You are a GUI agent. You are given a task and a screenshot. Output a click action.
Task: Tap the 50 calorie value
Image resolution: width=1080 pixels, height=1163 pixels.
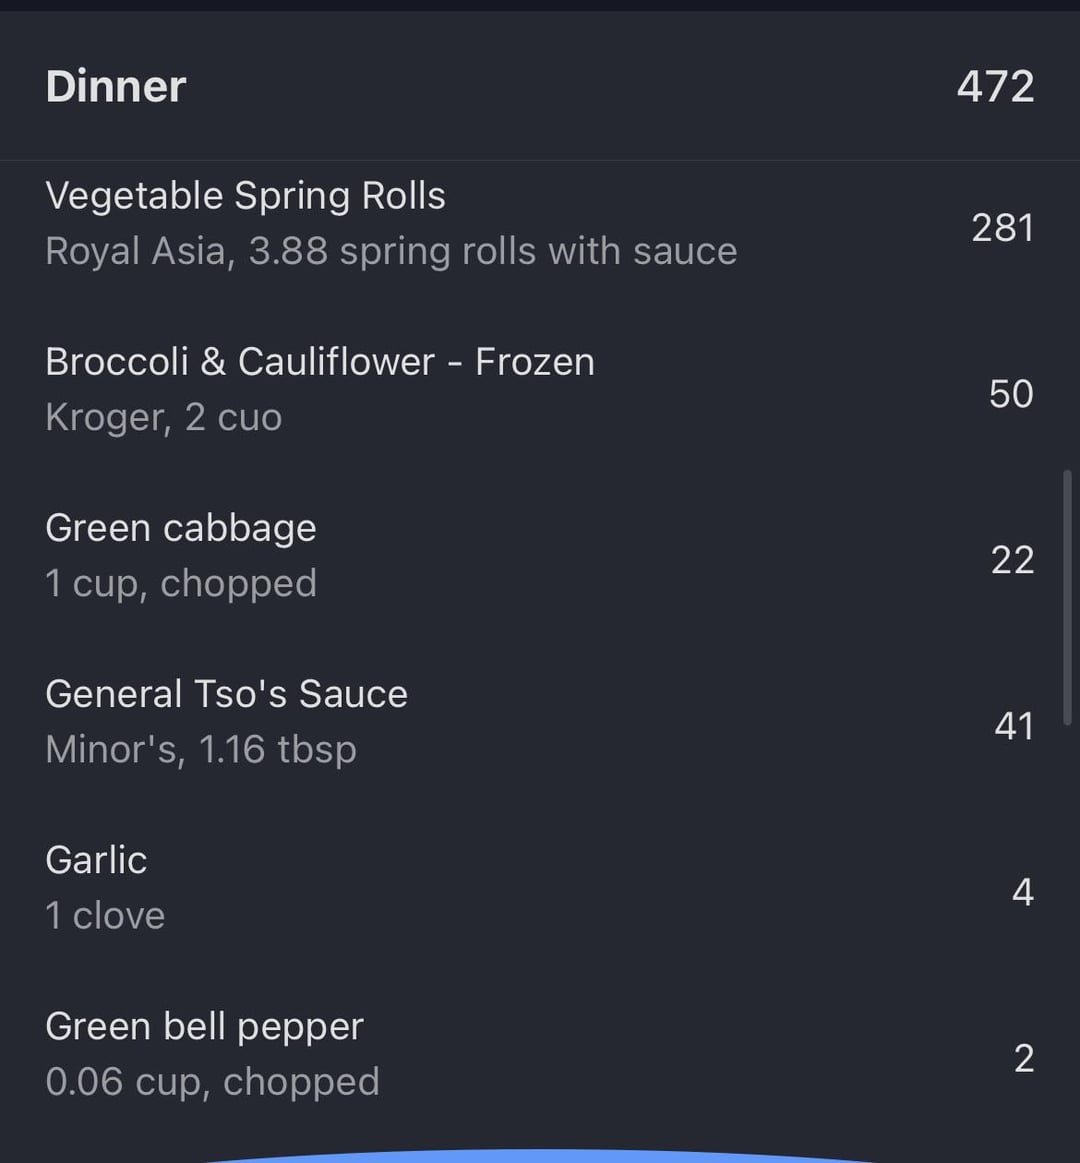tap(1010, 394)
